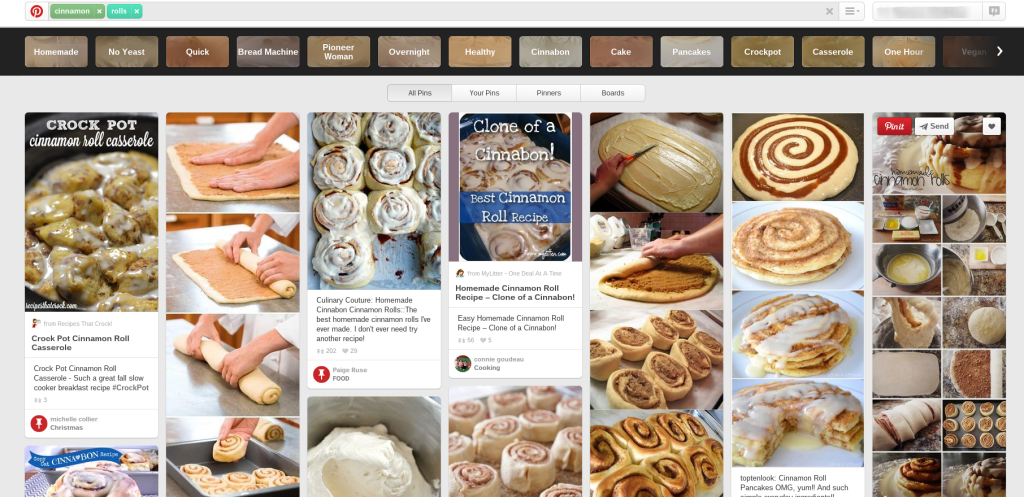Viewport: 1024px width, 497px height.
Task: Select the Boards tab
Action: click(612, 93)
